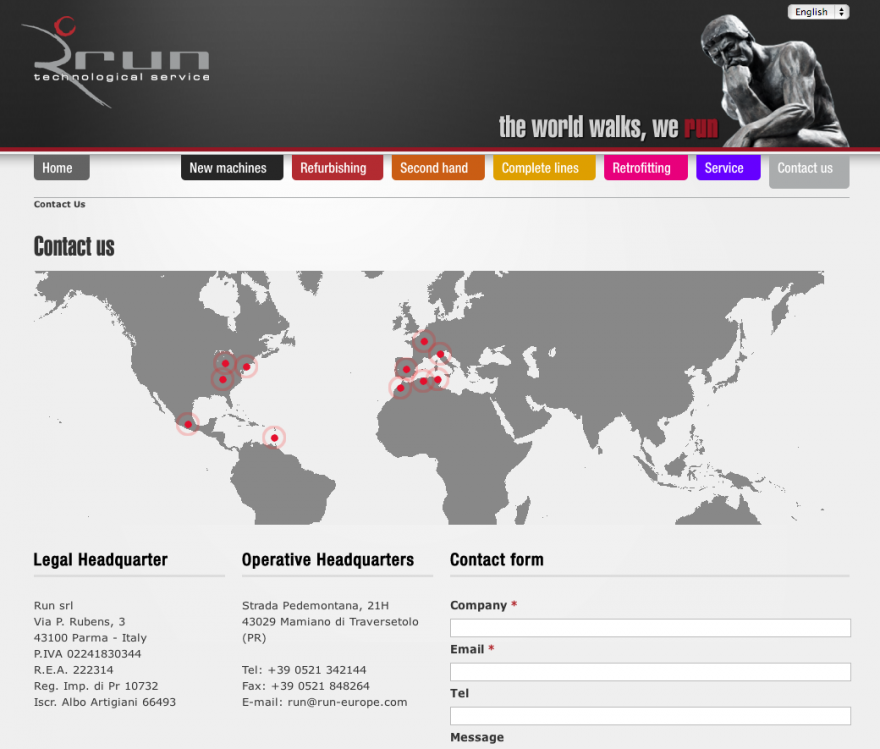
Task: Click the Message field label
Action: (x=477, y=737)
